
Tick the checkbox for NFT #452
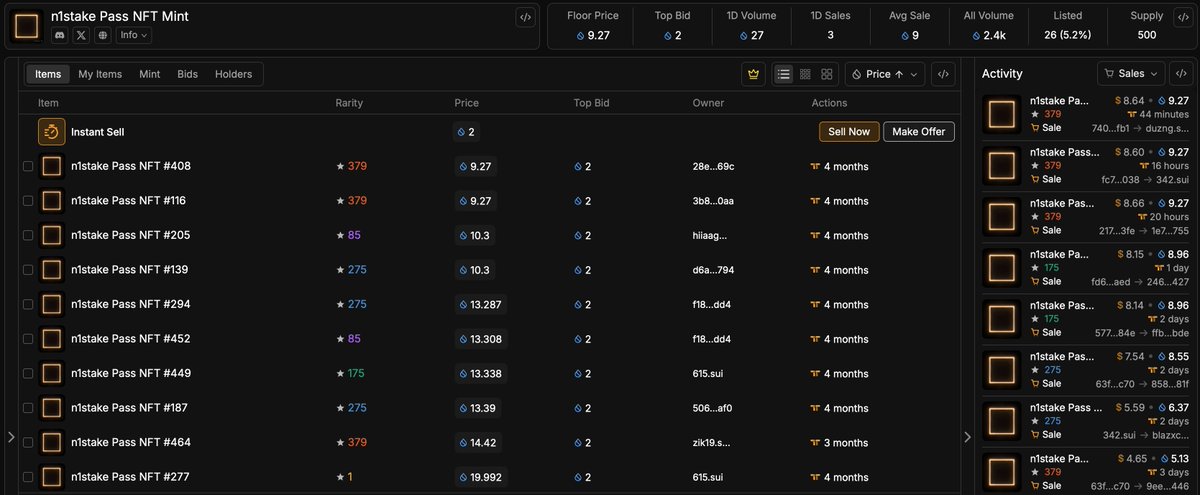(28, 339)
